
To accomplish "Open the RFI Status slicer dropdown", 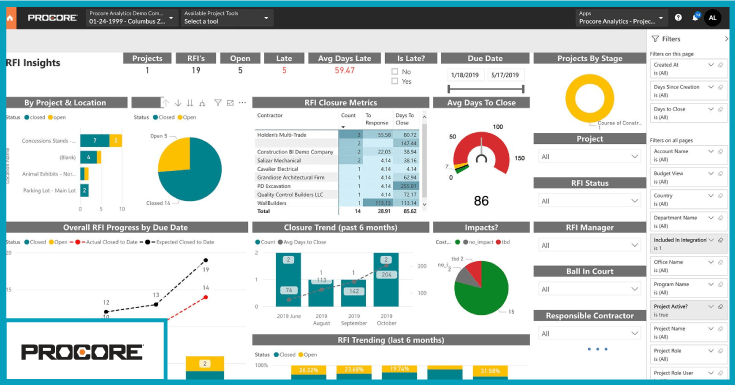I will pyautogui.click(x=589, y=201).
